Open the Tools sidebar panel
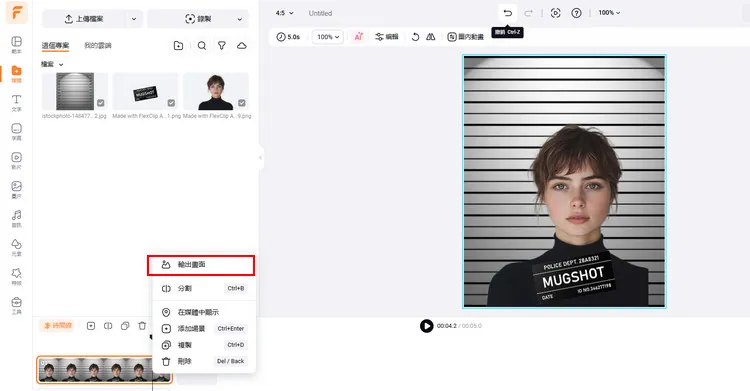This screenshot has width=750, height=391. (x=16, y=305)
